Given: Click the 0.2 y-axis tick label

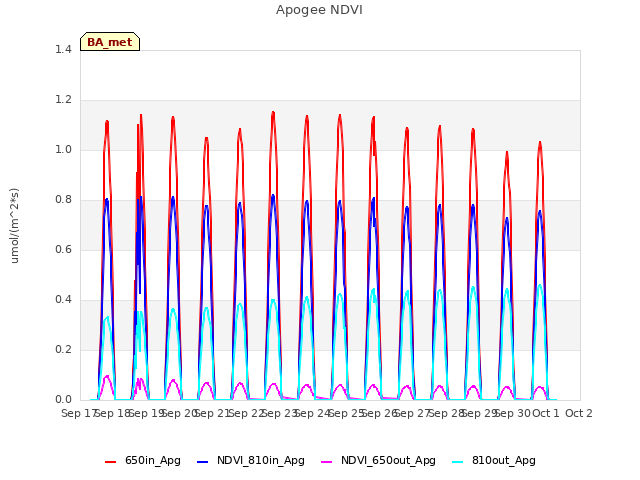Looking at the screenshot, I should (x=63, y=349).
